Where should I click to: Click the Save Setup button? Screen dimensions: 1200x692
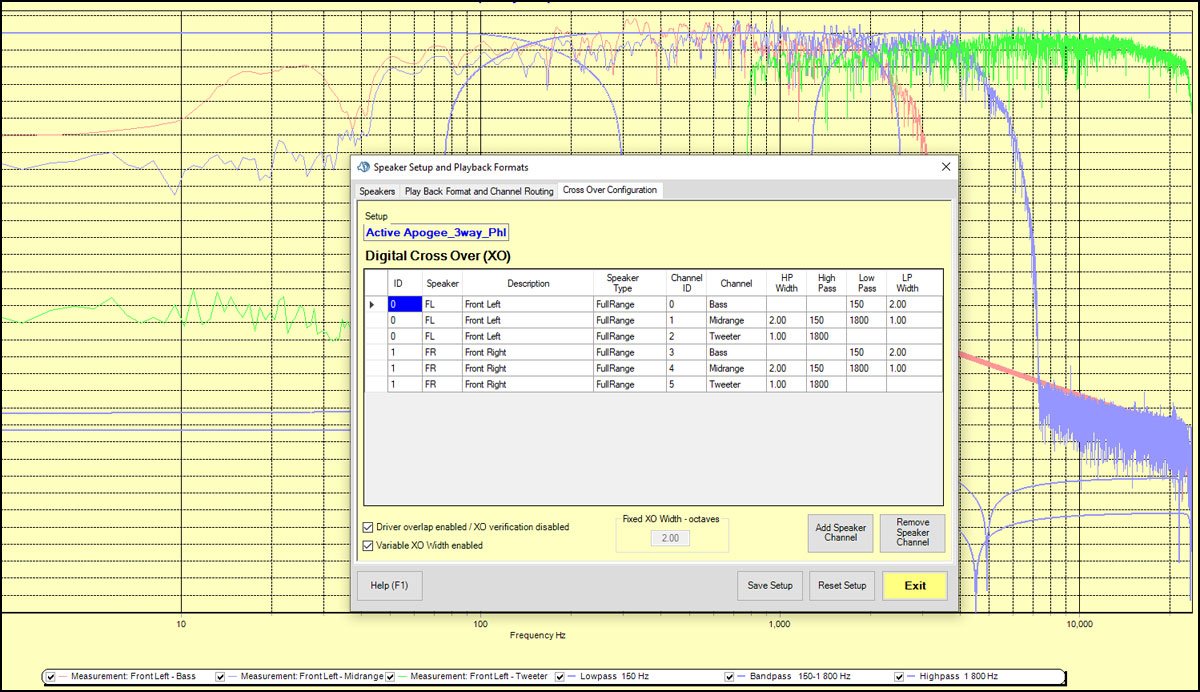point(770,585)
